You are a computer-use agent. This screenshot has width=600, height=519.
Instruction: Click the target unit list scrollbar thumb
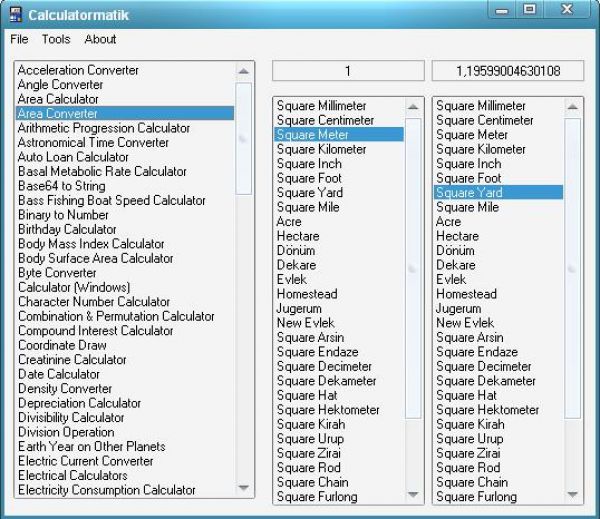click(x=572, y=269)
